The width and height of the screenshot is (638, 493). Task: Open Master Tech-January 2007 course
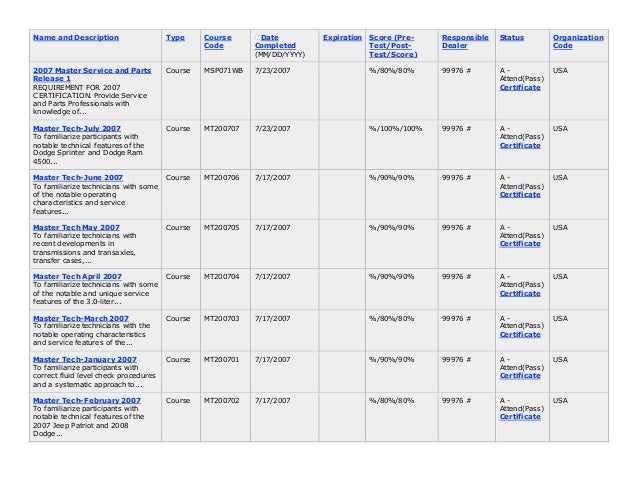click(85, 360)
